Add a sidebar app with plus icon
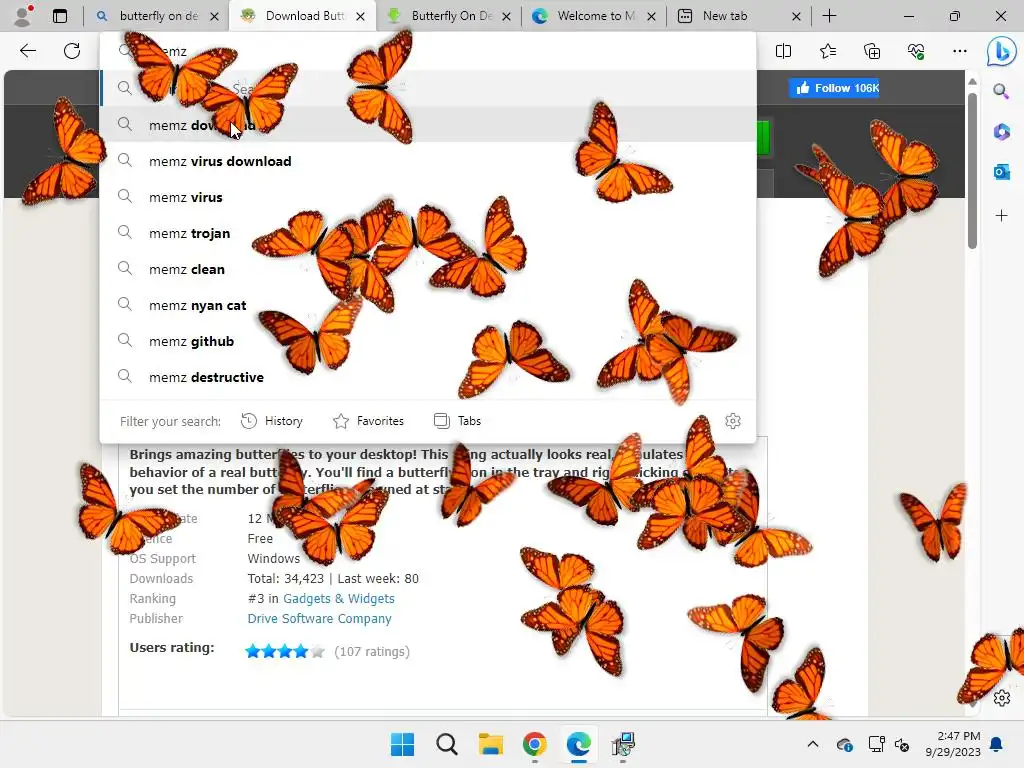 pos(1001,216)
